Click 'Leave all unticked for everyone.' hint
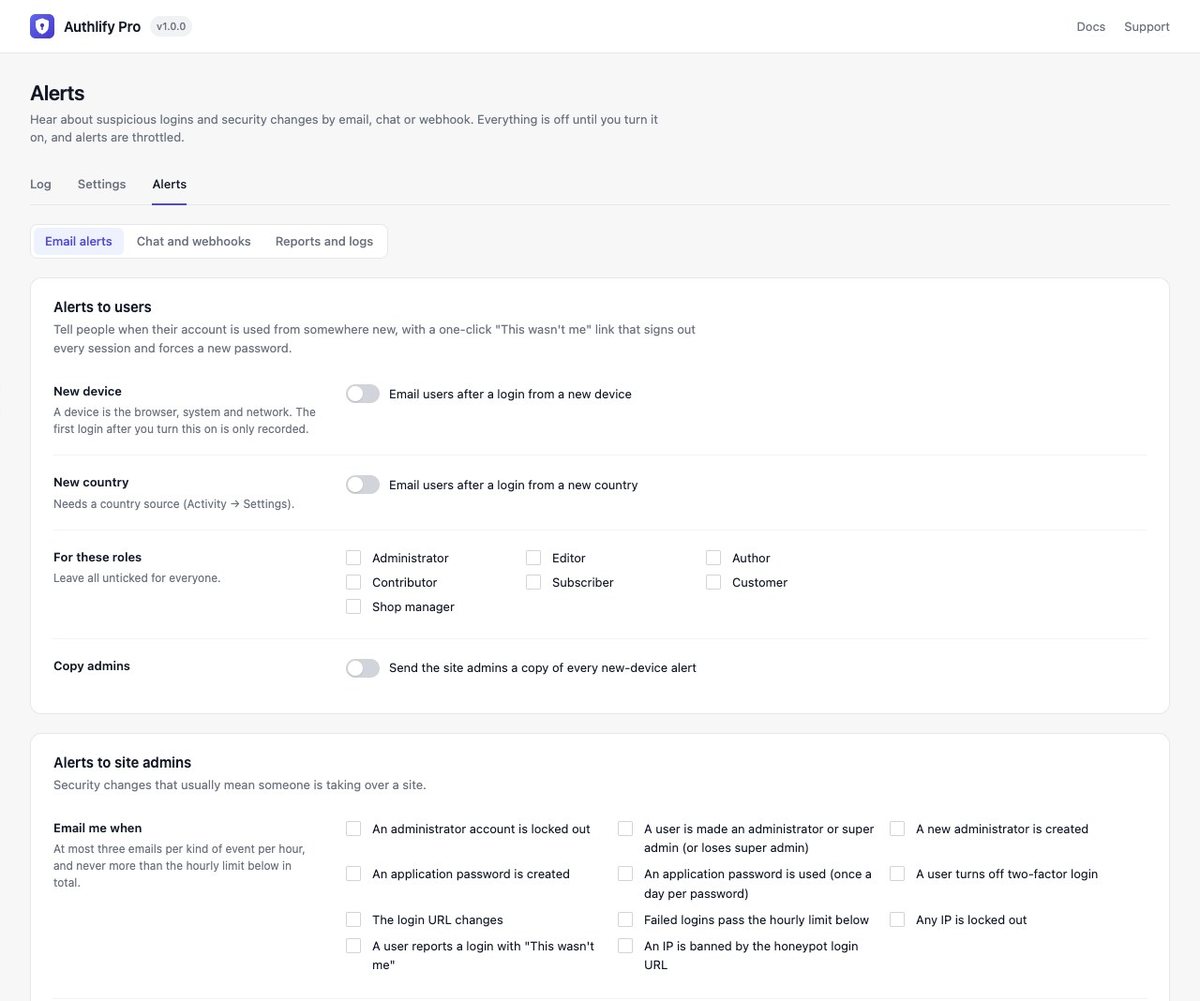The width and height of the screenshot is (1200, 1001). pos(137,578)
